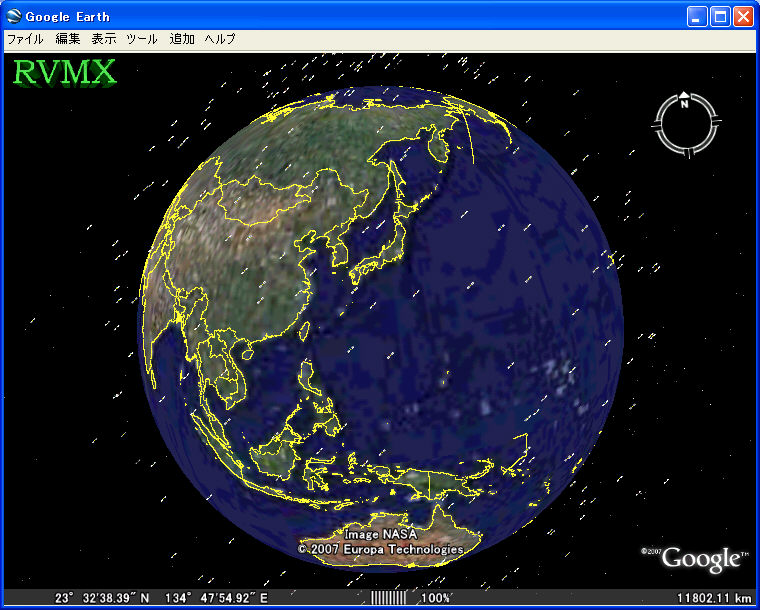This screenshot has width=760, height=610.
Task: Click the green RVMX logo overlay
Action: (x=64, y=72)
